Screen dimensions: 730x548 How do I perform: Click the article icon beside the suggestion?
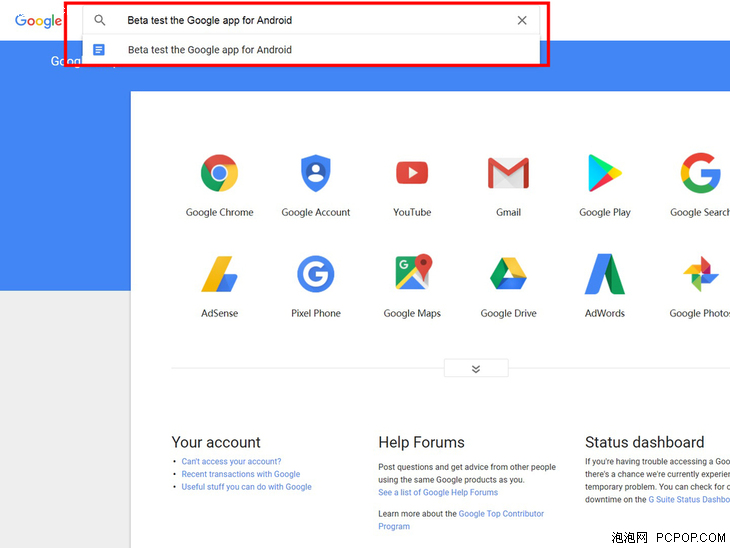pos(99,49)
